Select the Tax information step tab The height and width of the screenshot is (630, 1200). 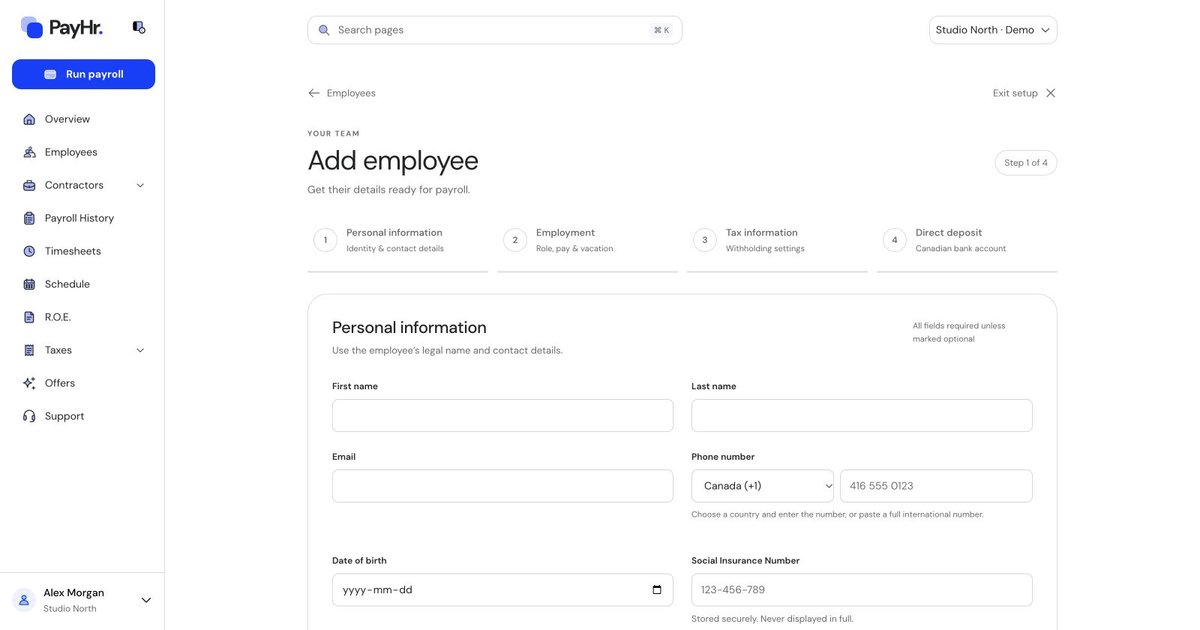point(777,240)
